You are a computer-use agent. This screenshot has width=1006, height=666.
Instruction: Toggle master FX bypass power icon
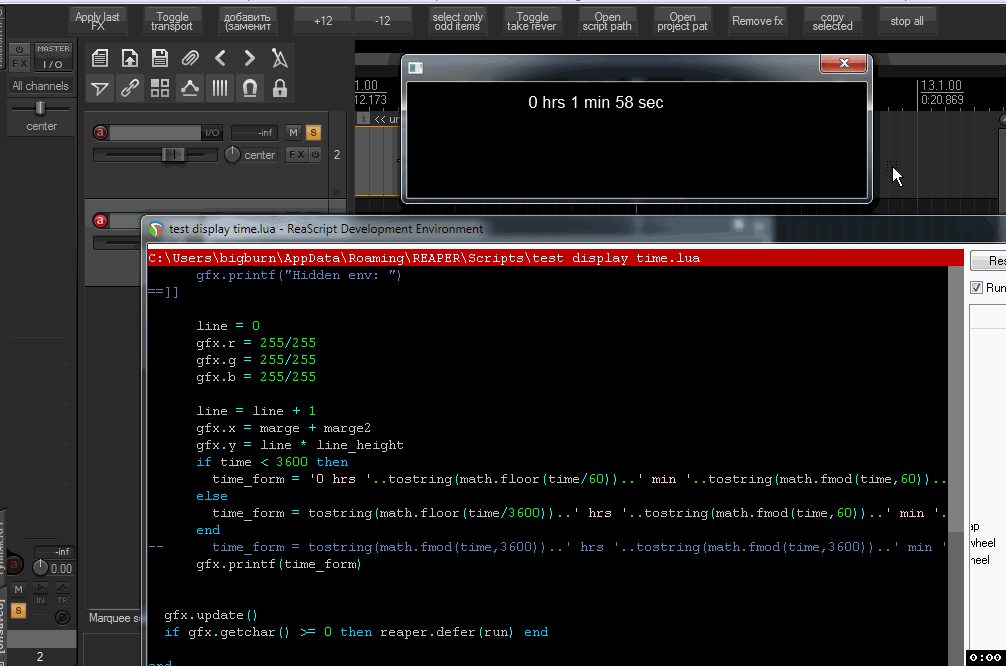(19, 49)
